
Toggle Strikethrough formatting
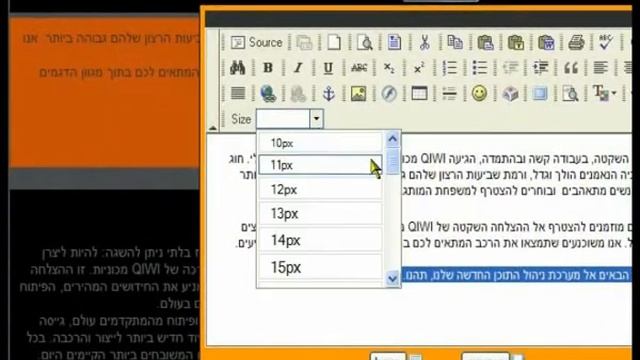coord(359,68)
